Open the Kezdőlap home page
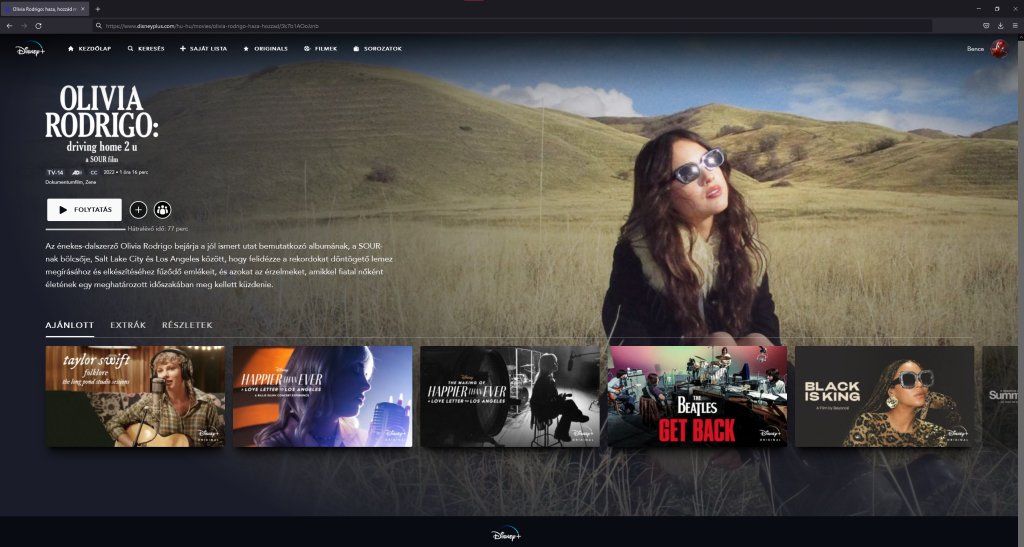1024x547 pixels. click(x=89, y=49)
